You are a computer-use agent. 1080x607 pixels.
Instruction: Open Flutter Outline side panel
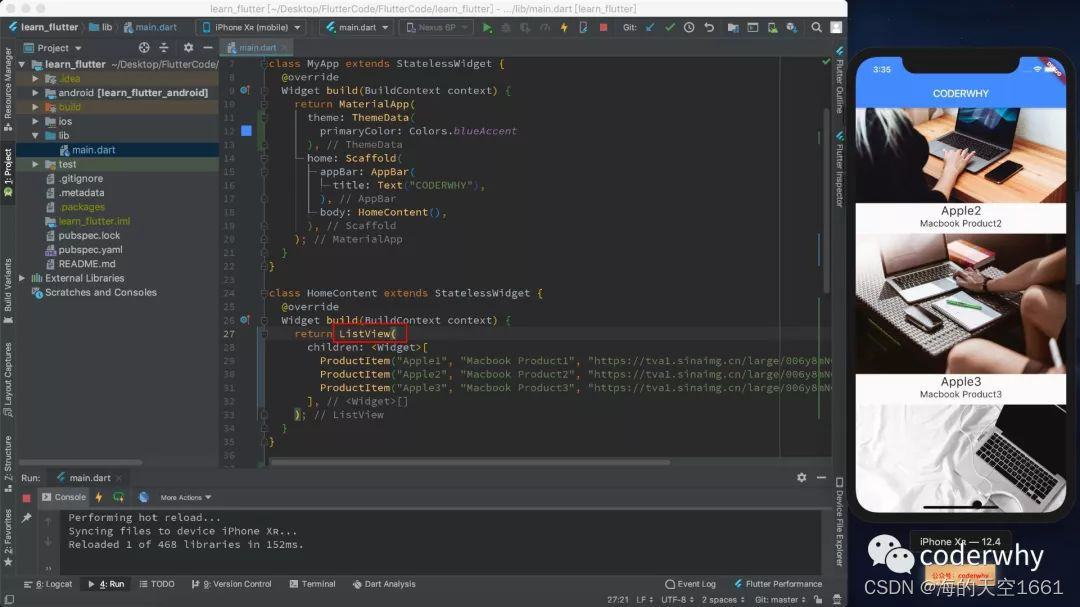click(x=839, y=80)
